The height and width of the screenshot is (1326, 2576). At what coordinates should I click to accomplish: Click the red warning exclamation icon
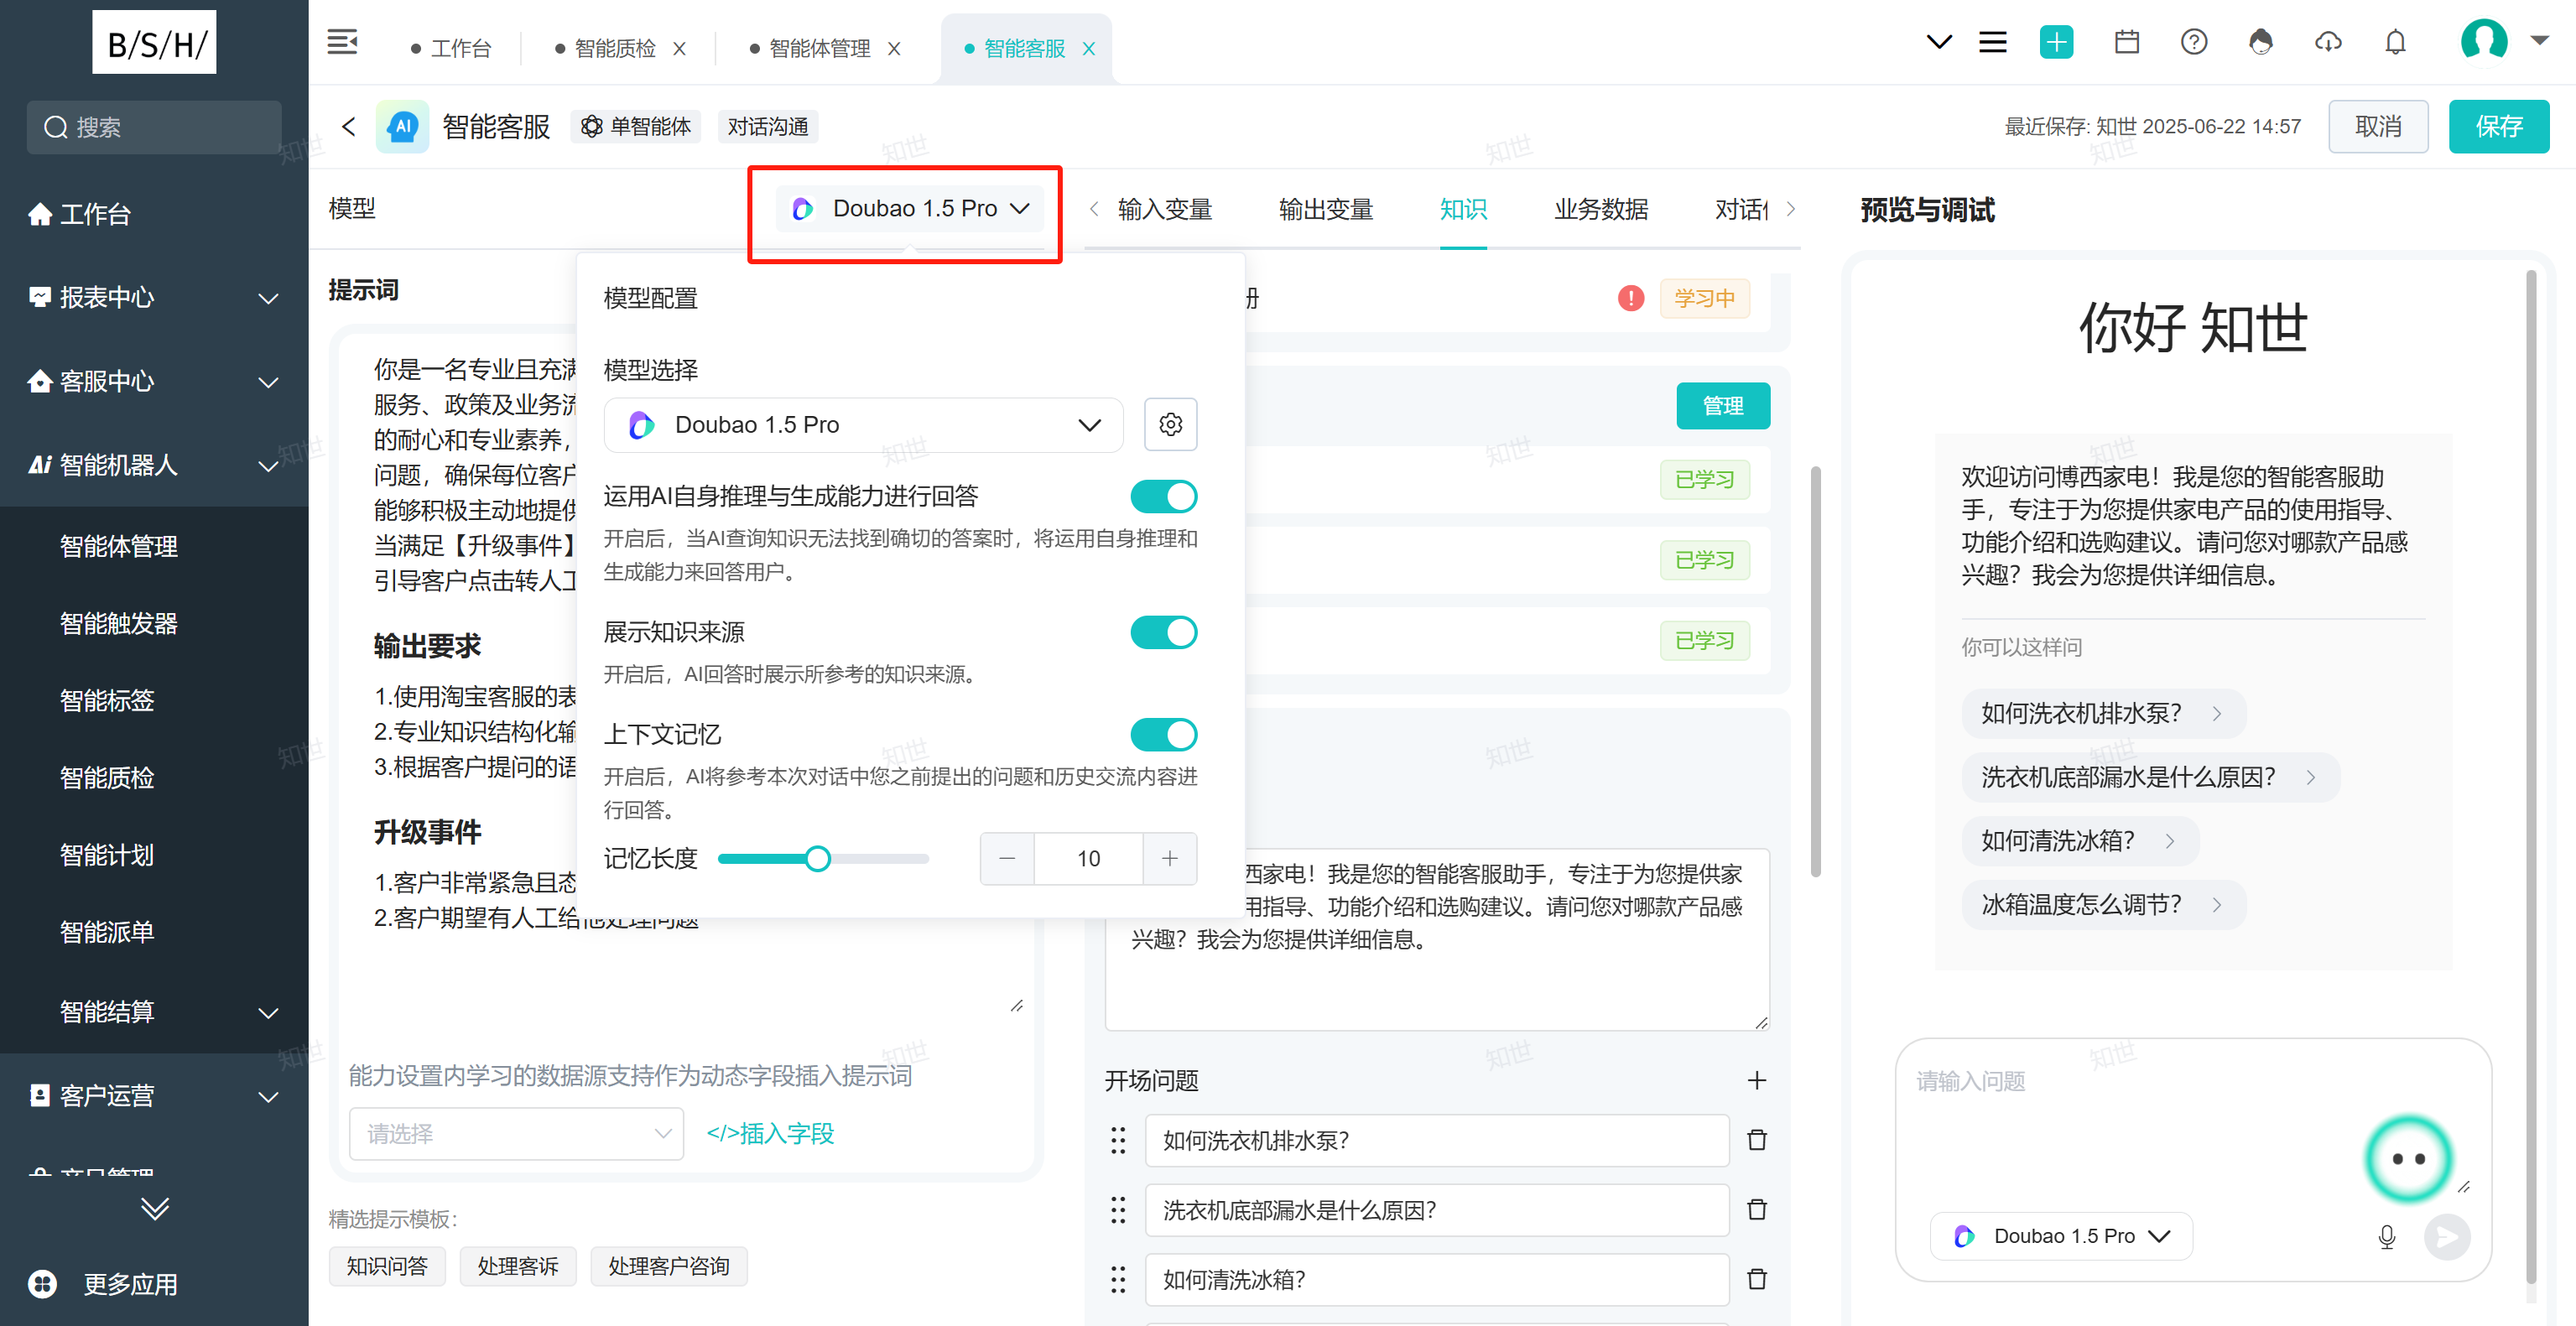1630,298
